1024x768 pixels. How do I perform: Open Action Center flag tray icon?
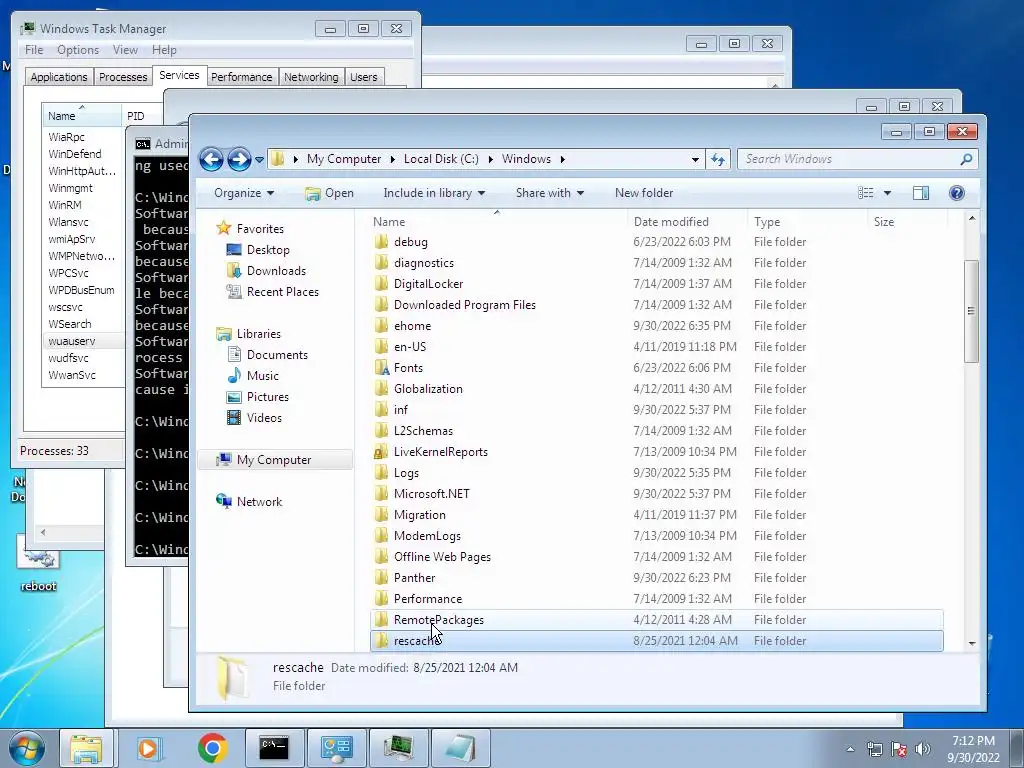point(899,749)
